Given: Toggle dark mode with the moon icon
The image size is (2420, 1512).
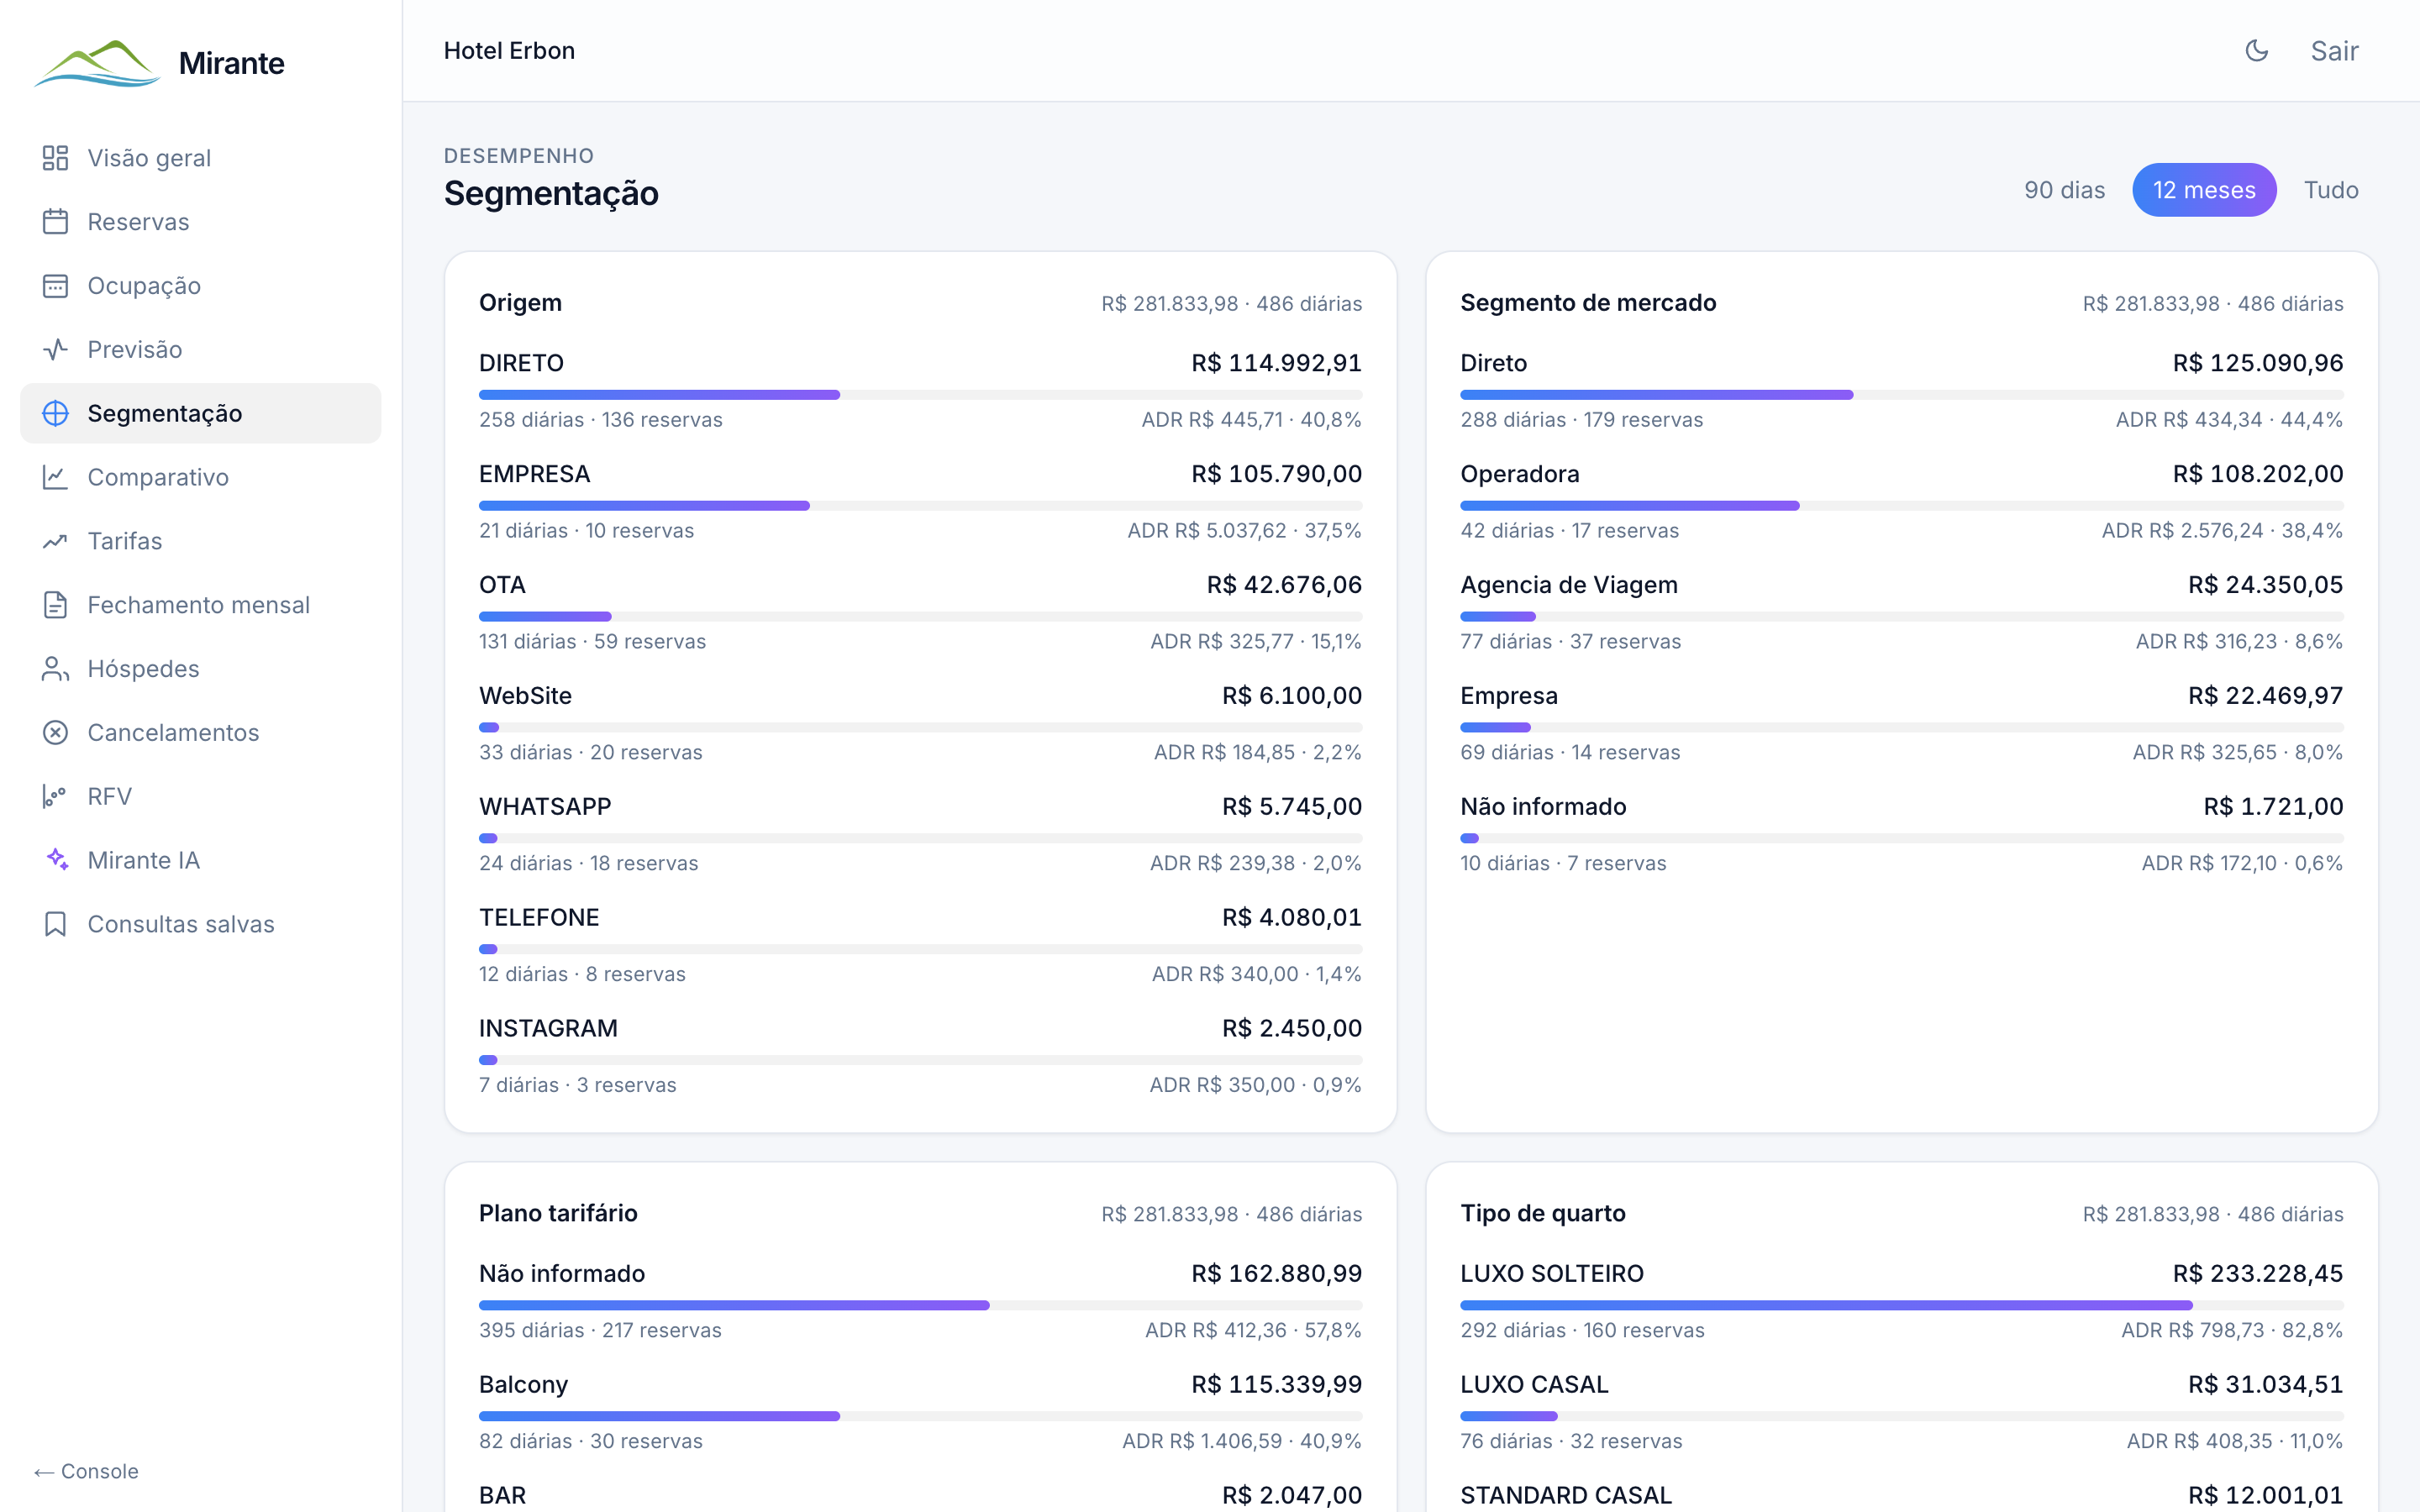Looking at the screenshot, I should point(2256,51).
